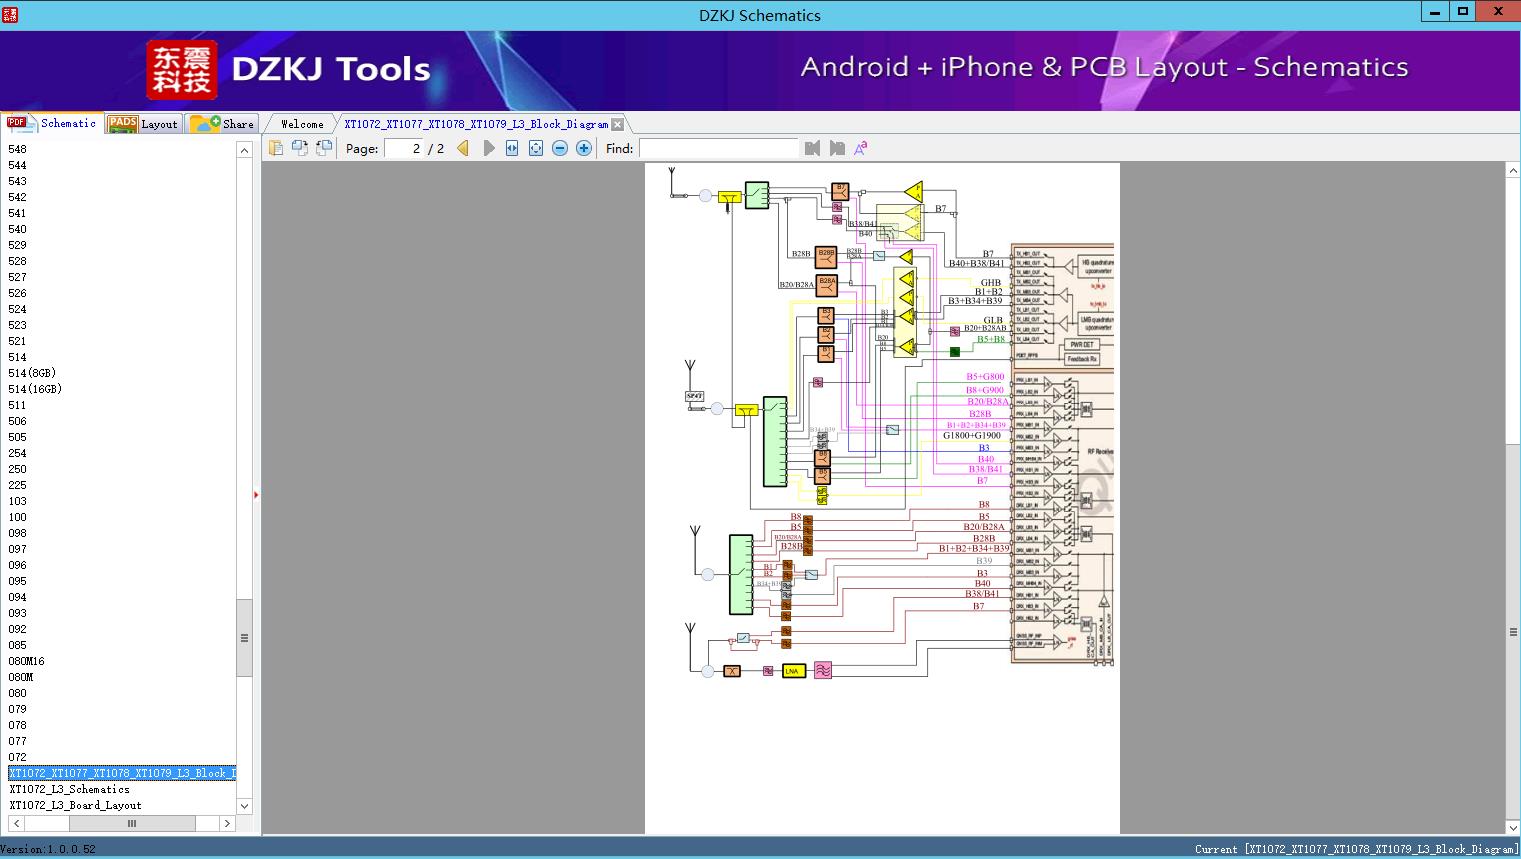Click the previous page arrow icon
Image resolution: width=1521 pixels, height=859 pixels.
[x=463, y=148]
